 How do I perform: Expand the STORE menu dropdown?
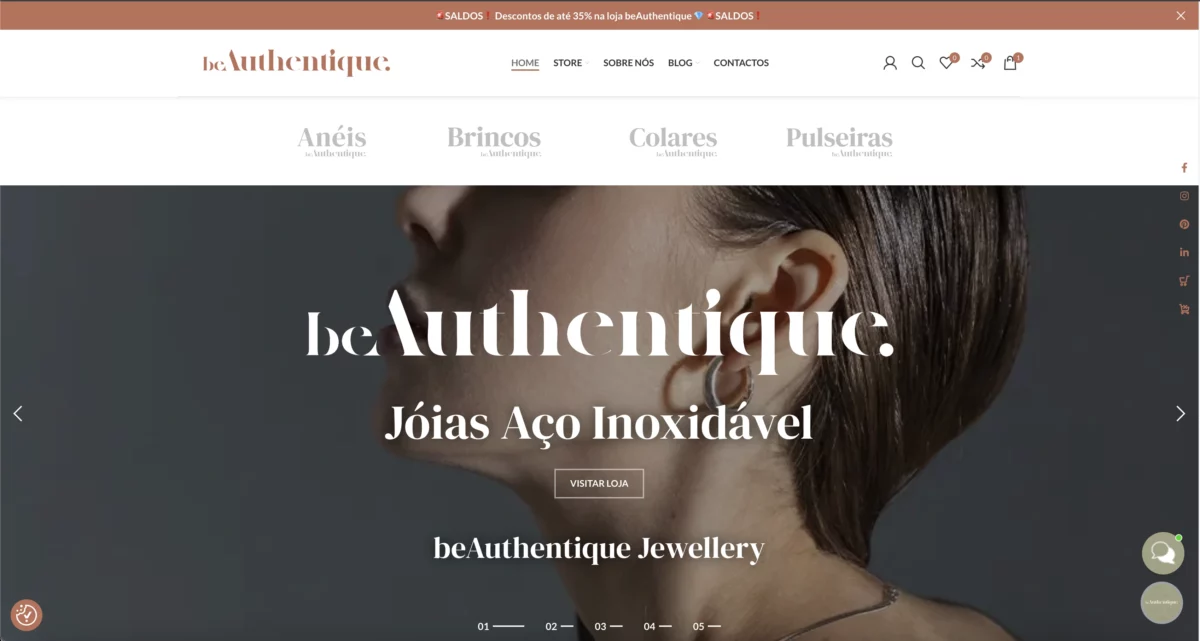(570, 63)
